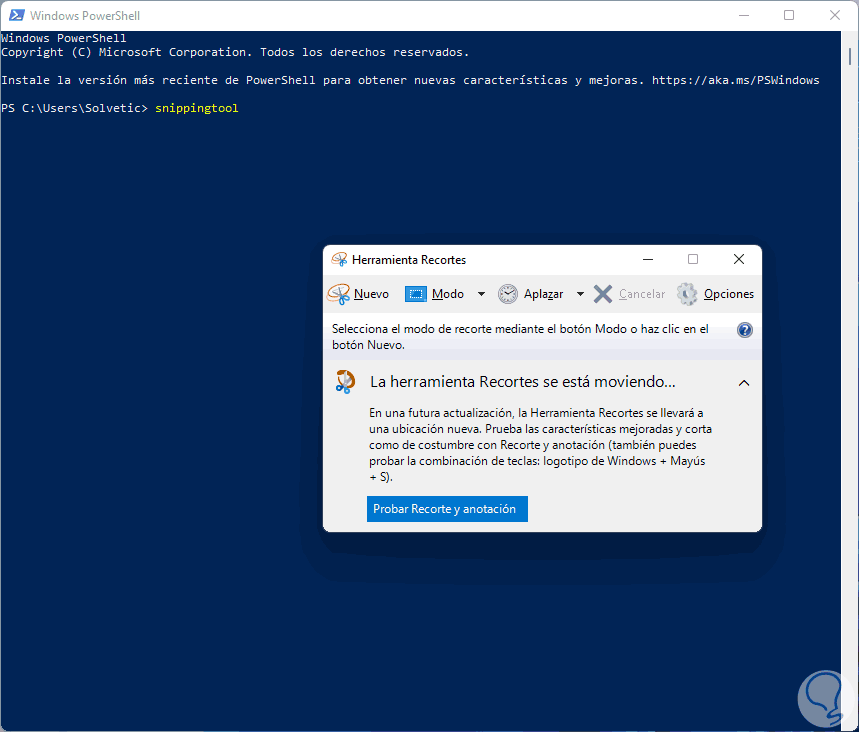This screenshot has width=859, height=732.
Task: Click the PowerShell icon in title bar
Action: pos(16,15)
